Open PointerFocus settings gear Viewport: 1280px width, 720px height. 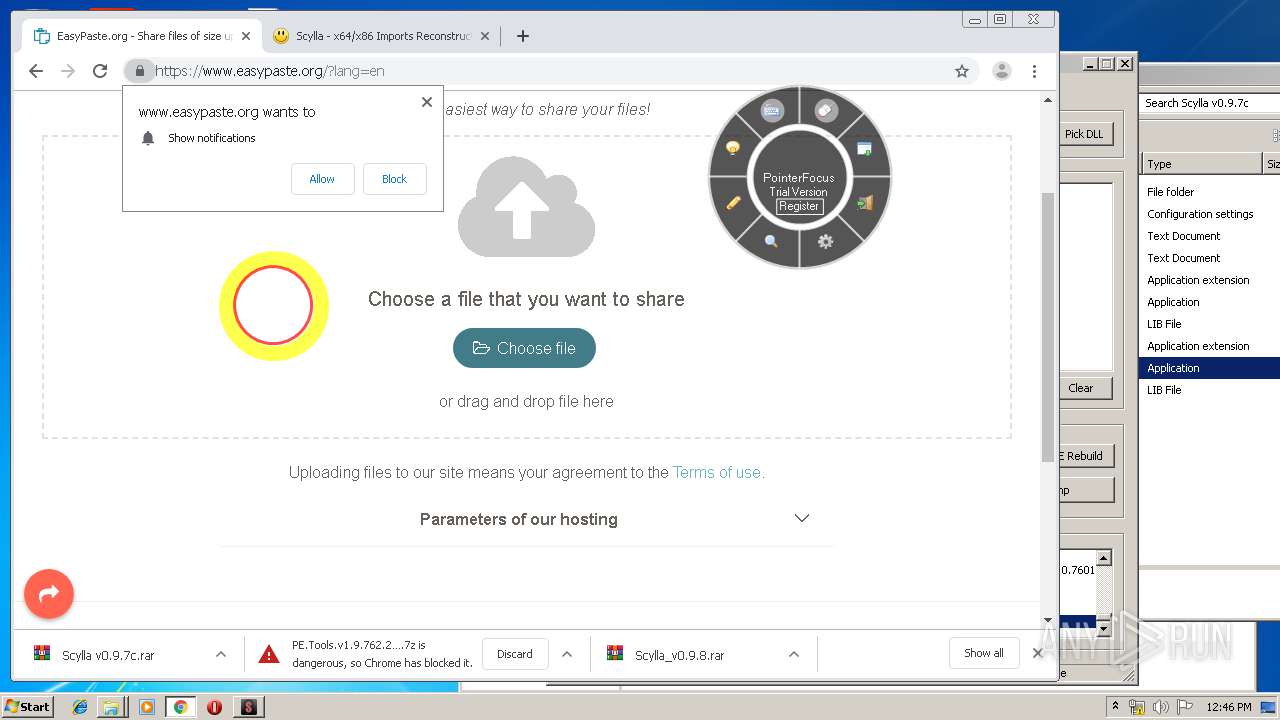pyautogui.click(x=825, y=241)
